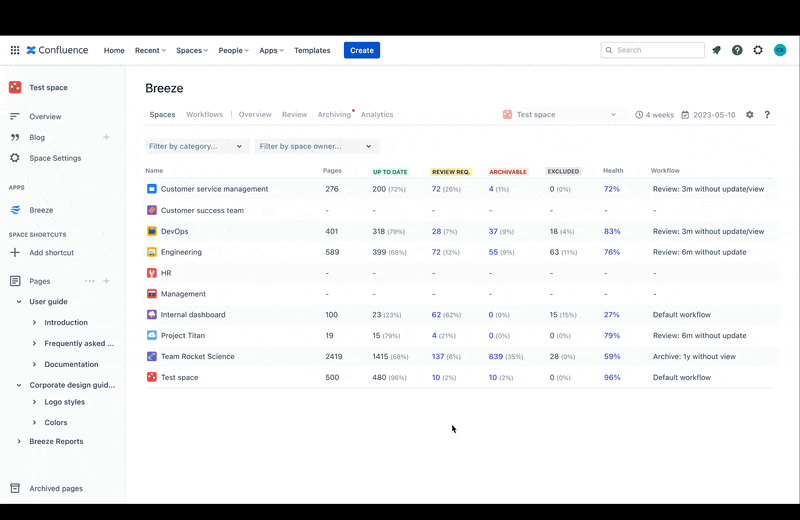Screen dimensions: 800x520
Task: Expand the Documentation page tree
Action: [x=34, y=364]
